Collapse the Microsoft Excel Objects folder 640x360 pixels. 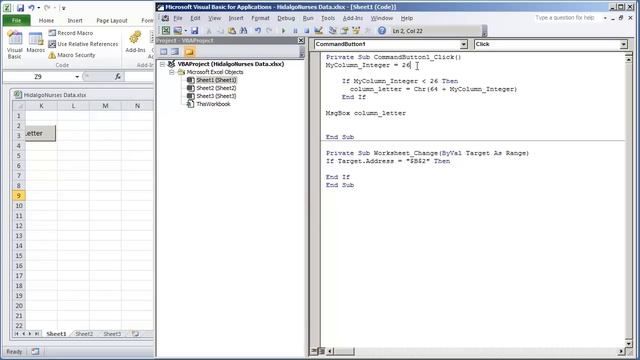point(172,72)
